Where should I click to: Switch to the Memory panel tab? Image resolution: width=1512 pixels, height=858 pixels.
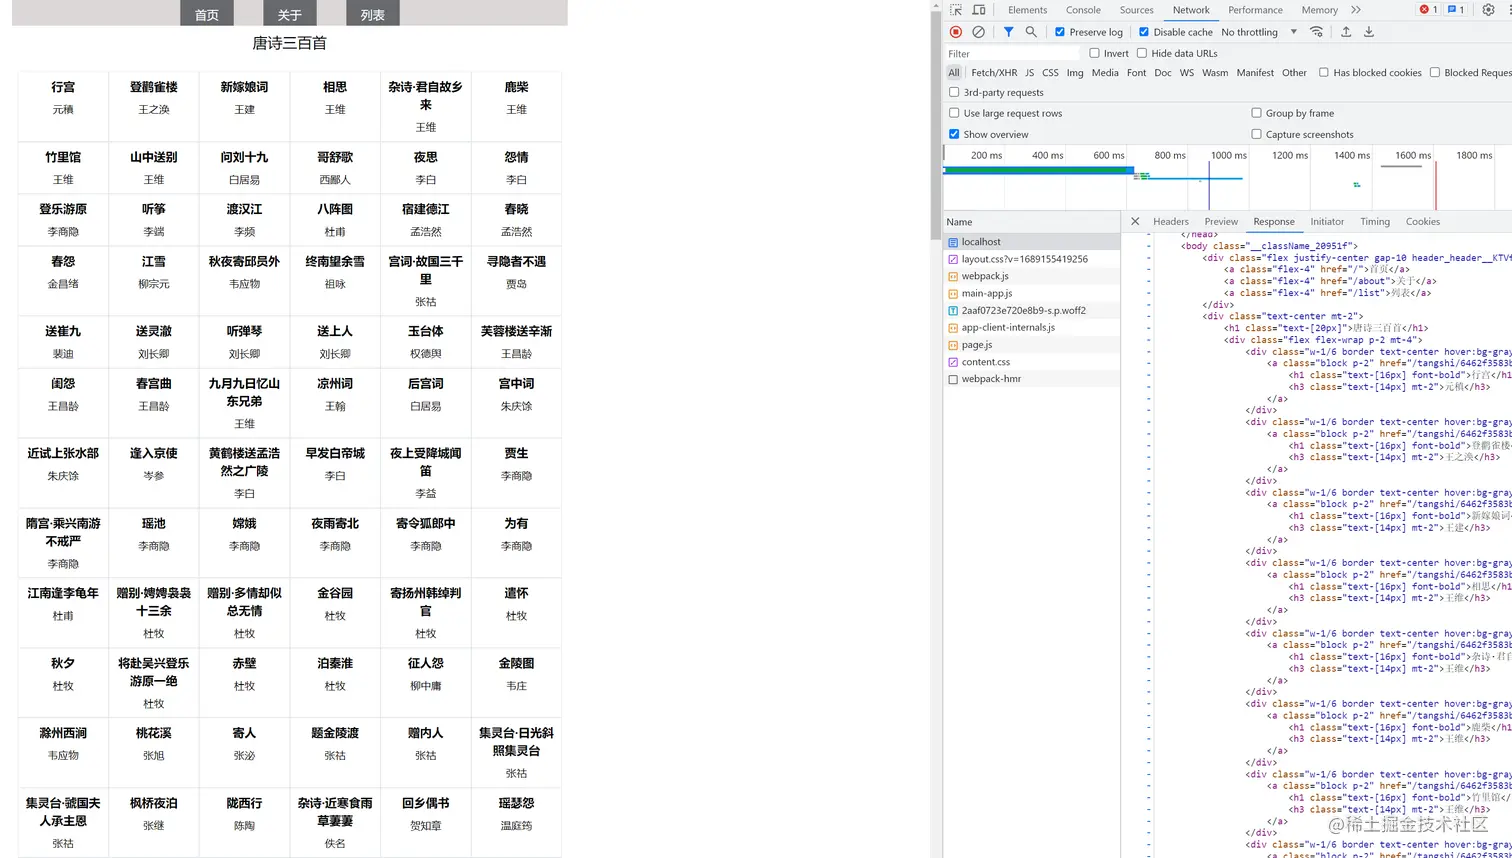coord(1319,10)
